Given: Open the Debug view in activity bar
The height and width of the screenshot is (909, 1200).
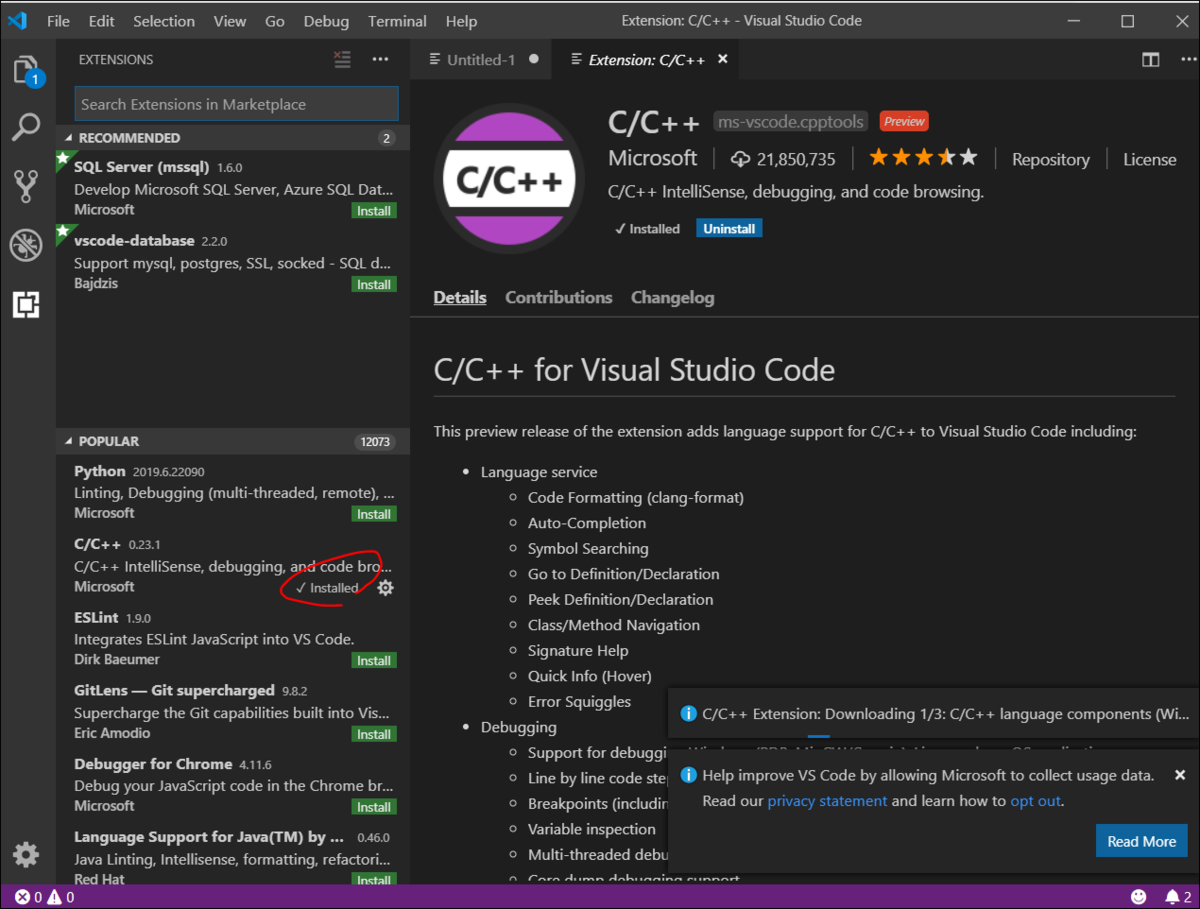Looking at the screenshot, I should pyautogui.click(x=26, y=245).
